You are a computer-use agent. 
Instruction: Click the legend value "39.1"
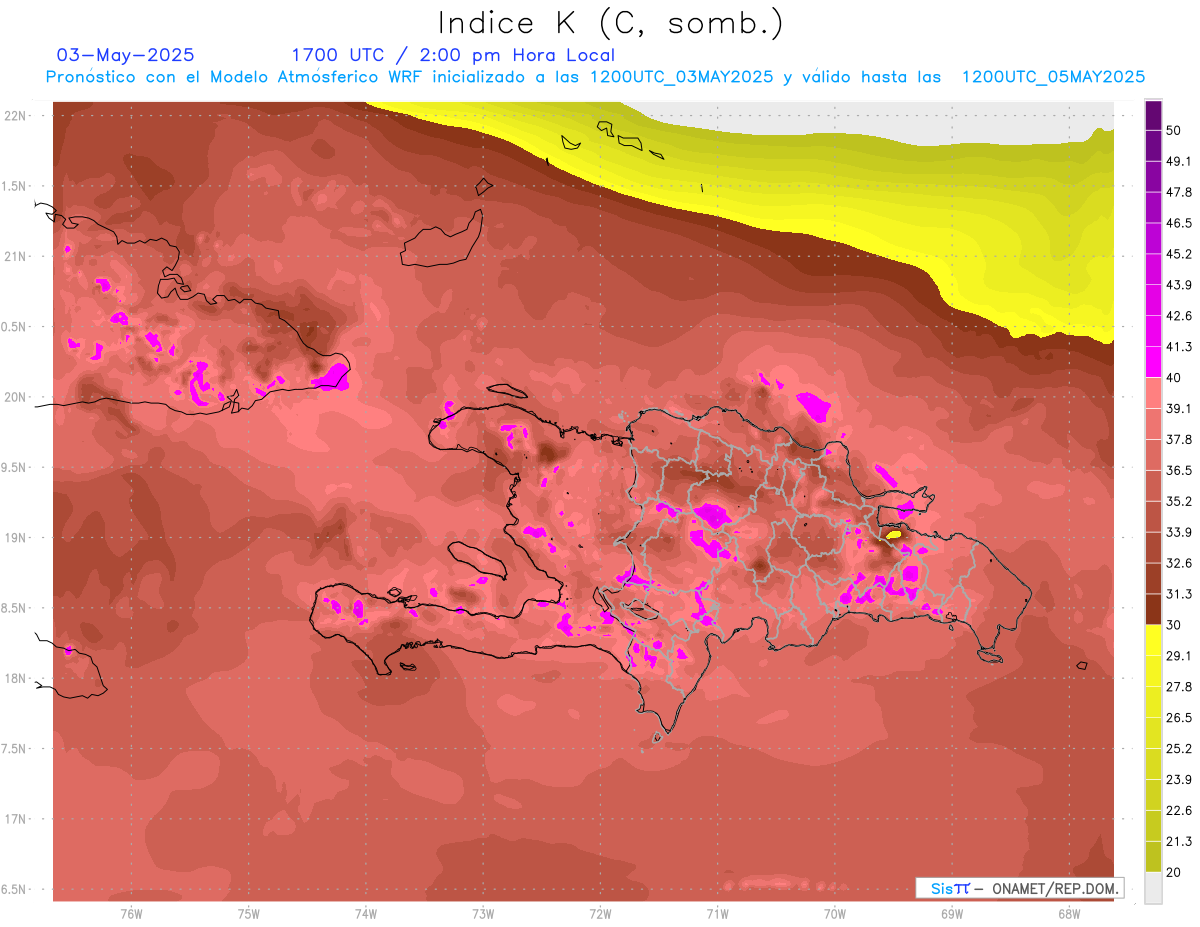coord(1179,409)
